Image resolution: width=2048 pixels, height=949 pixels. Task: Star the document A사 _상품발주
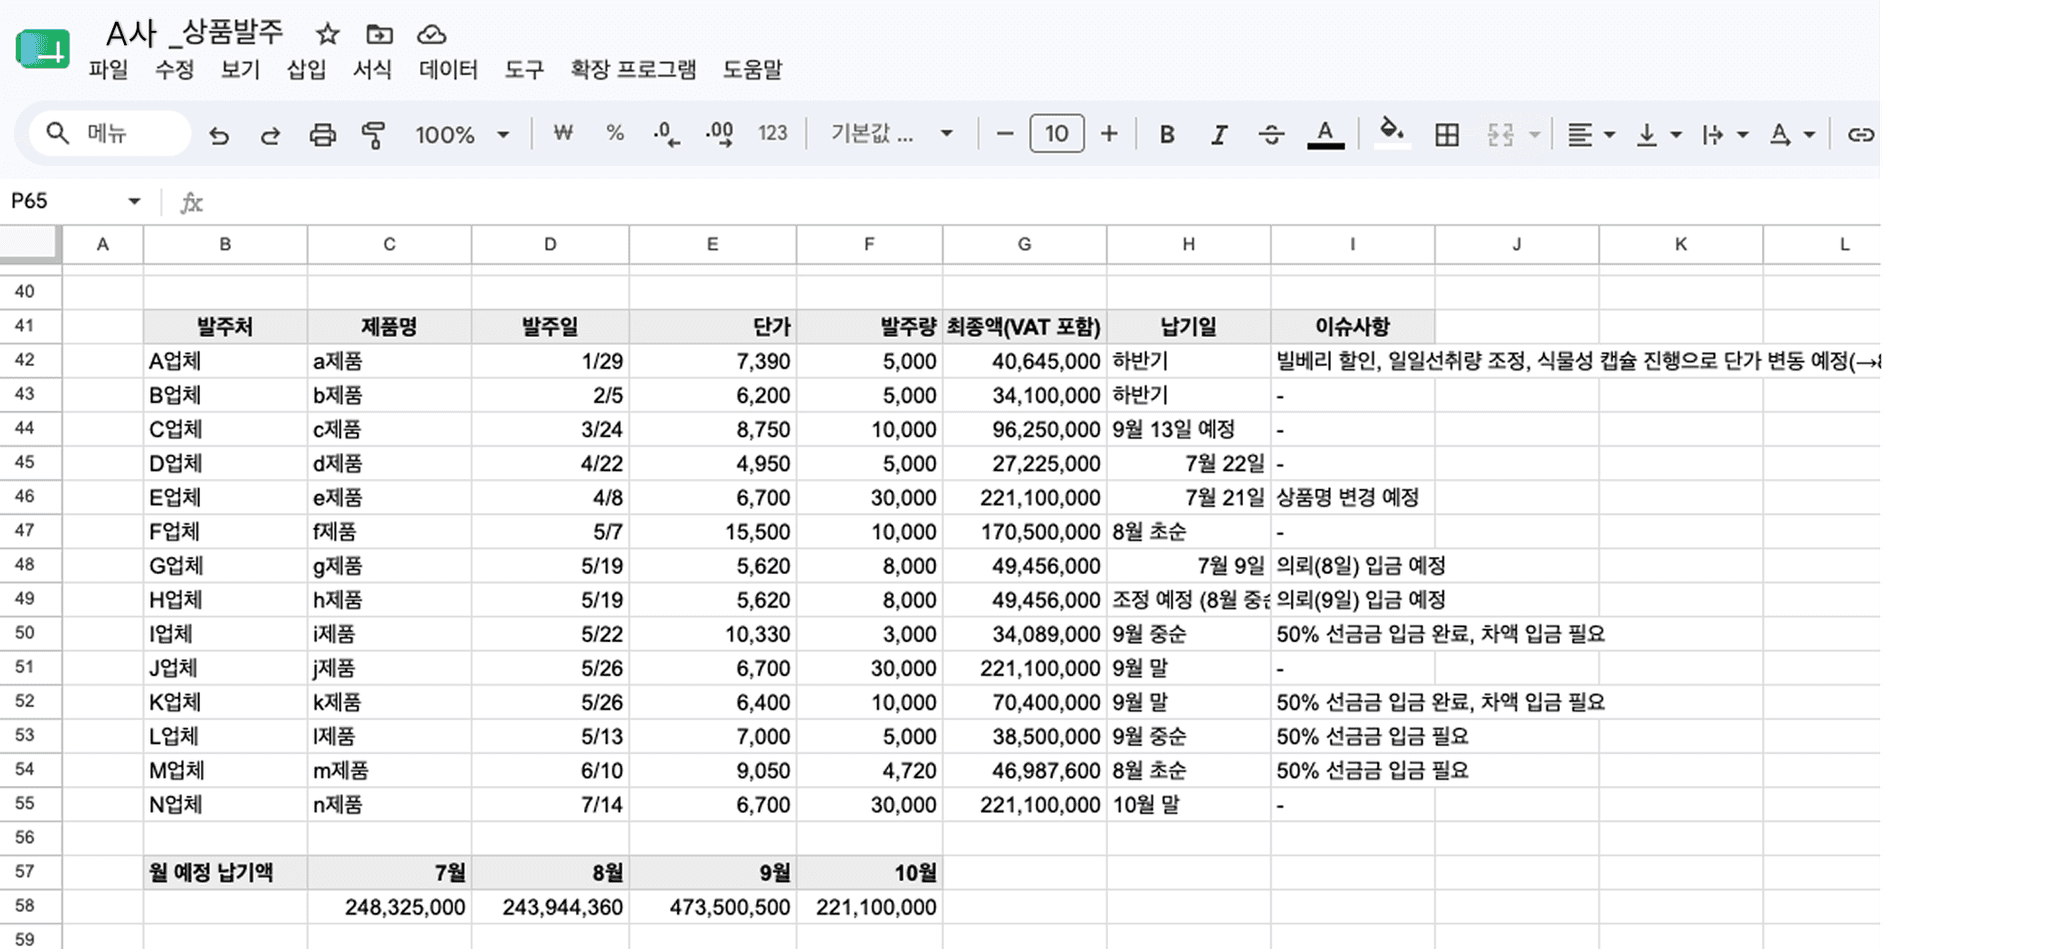[x=327, y=34]
